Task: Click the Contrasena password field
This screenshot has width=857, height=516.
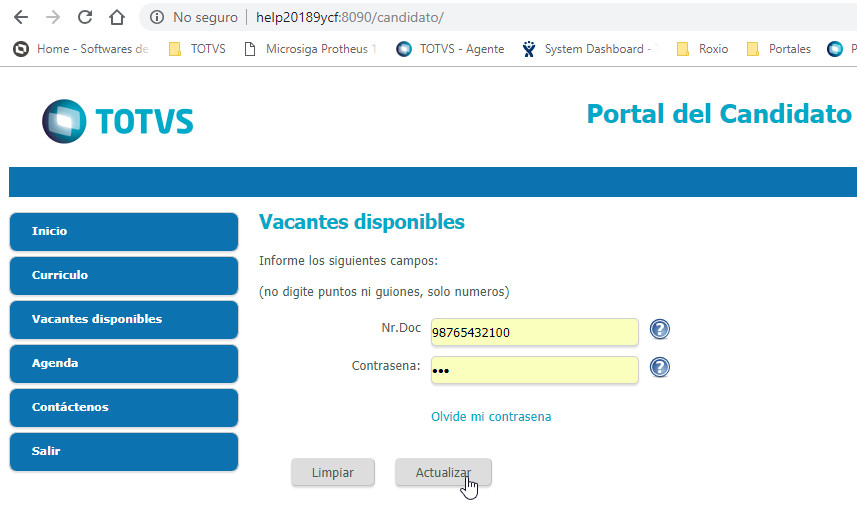Action: tap(535, 370)
